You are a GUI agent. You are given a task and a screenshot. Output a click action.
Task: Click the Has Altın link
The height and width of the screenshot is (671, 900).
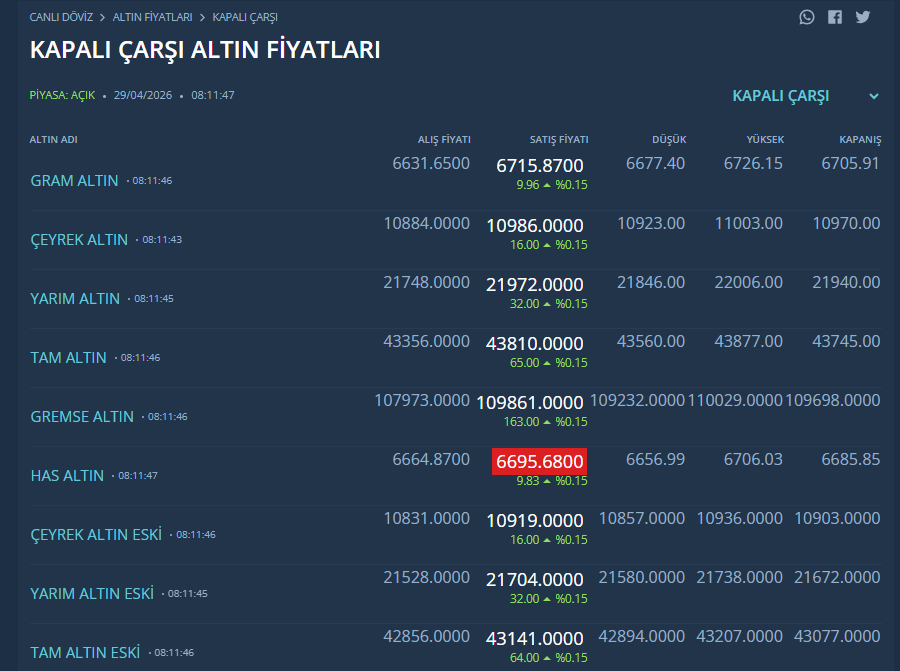67,476
